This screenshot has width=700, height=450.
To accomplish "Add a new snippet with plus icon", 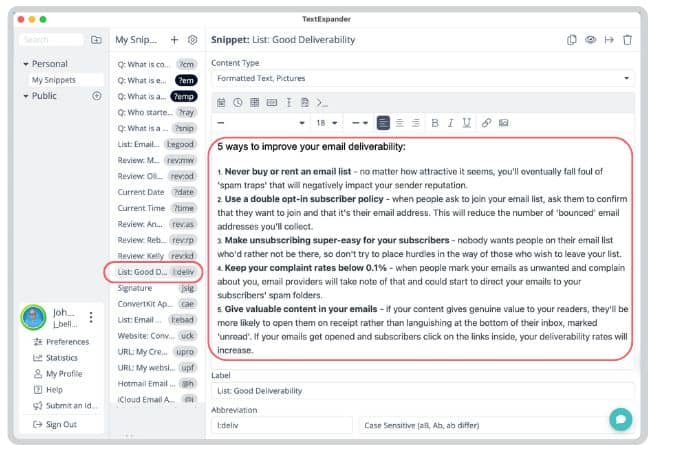I will pyautogui.click(x=174, y=40).
